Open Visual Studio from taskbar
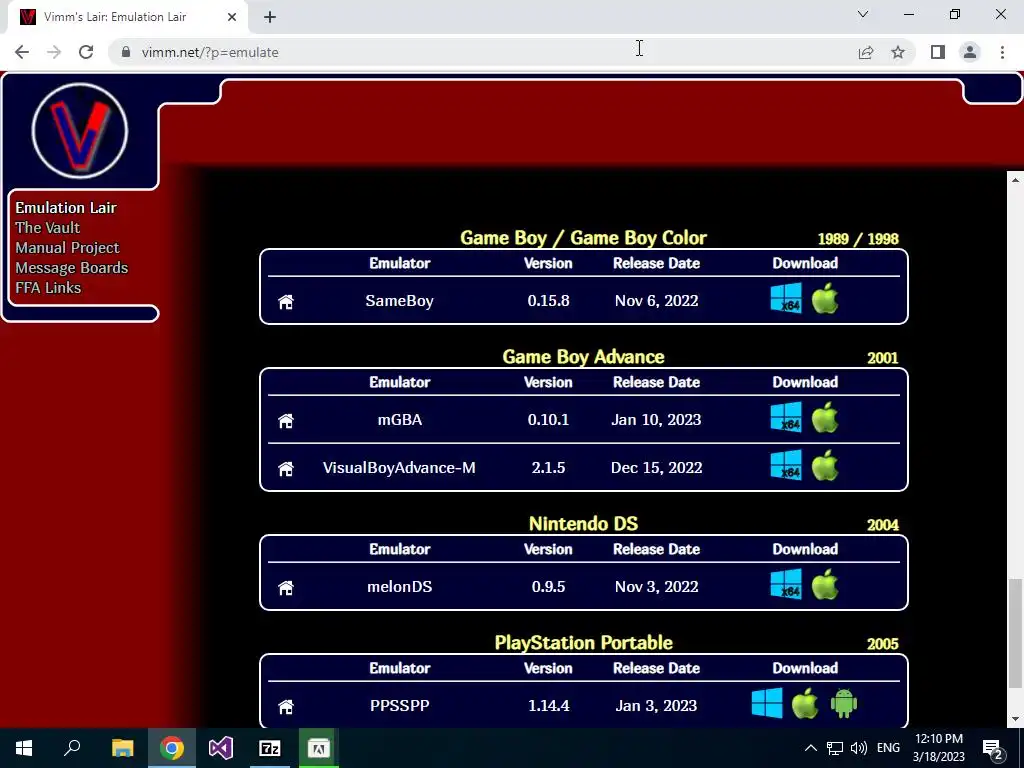1024x768 pixels. [221, 748]
